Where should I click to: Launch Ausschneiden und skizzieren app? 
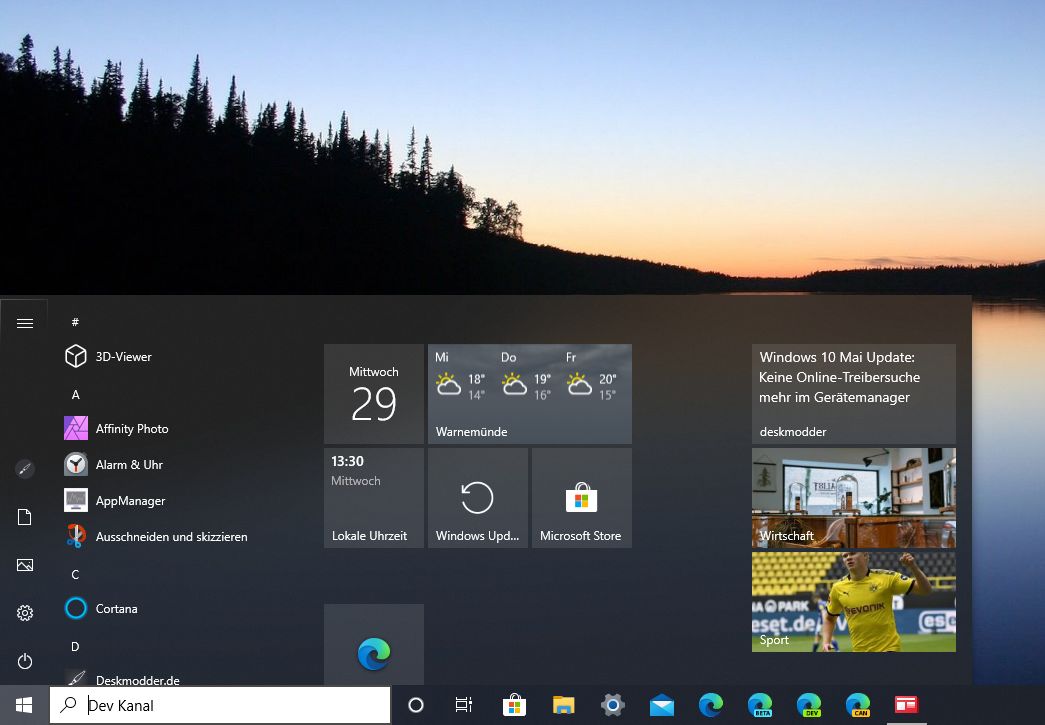[156, 536]
